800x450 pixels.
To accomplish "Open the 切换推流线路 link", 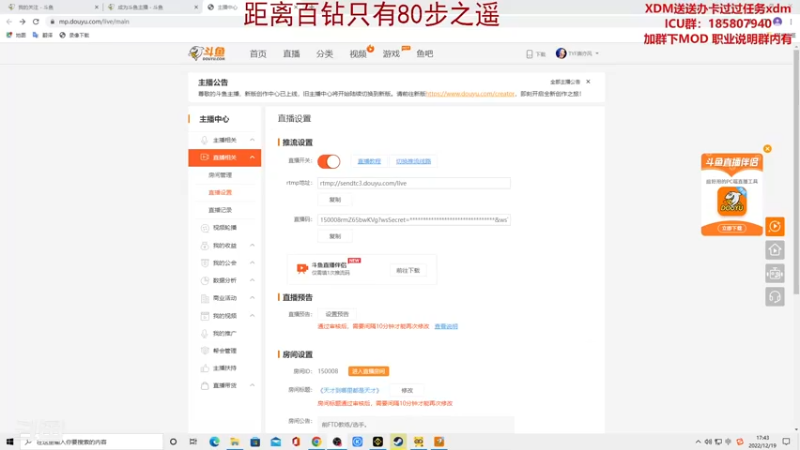I will pos(413,161).
